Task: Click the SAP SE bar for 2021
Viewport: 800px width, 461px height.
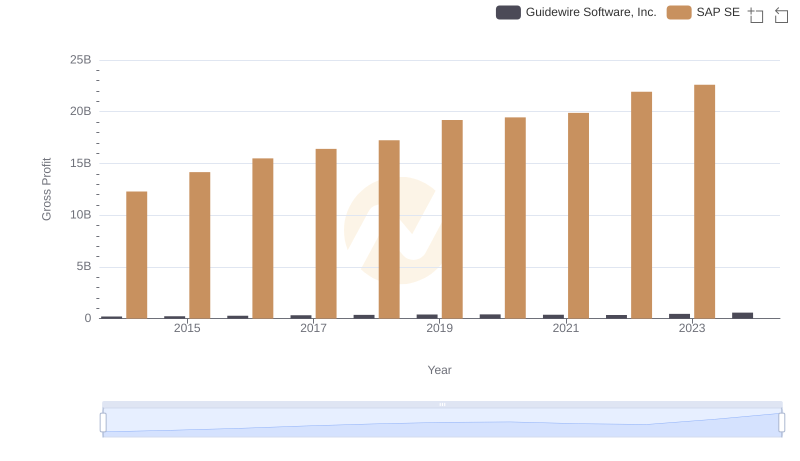Action: pos(579,216)
